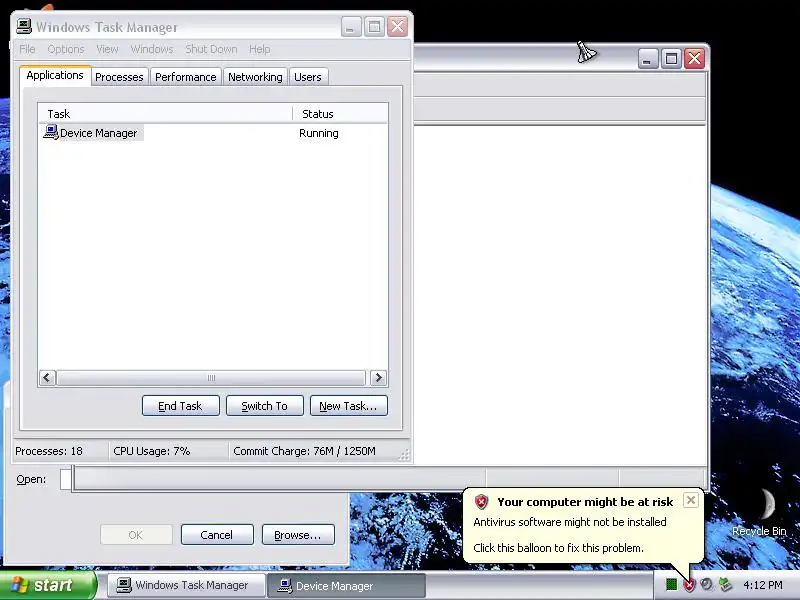
Task: Click the green CPU usage tray icon
Action: point(671,585)
